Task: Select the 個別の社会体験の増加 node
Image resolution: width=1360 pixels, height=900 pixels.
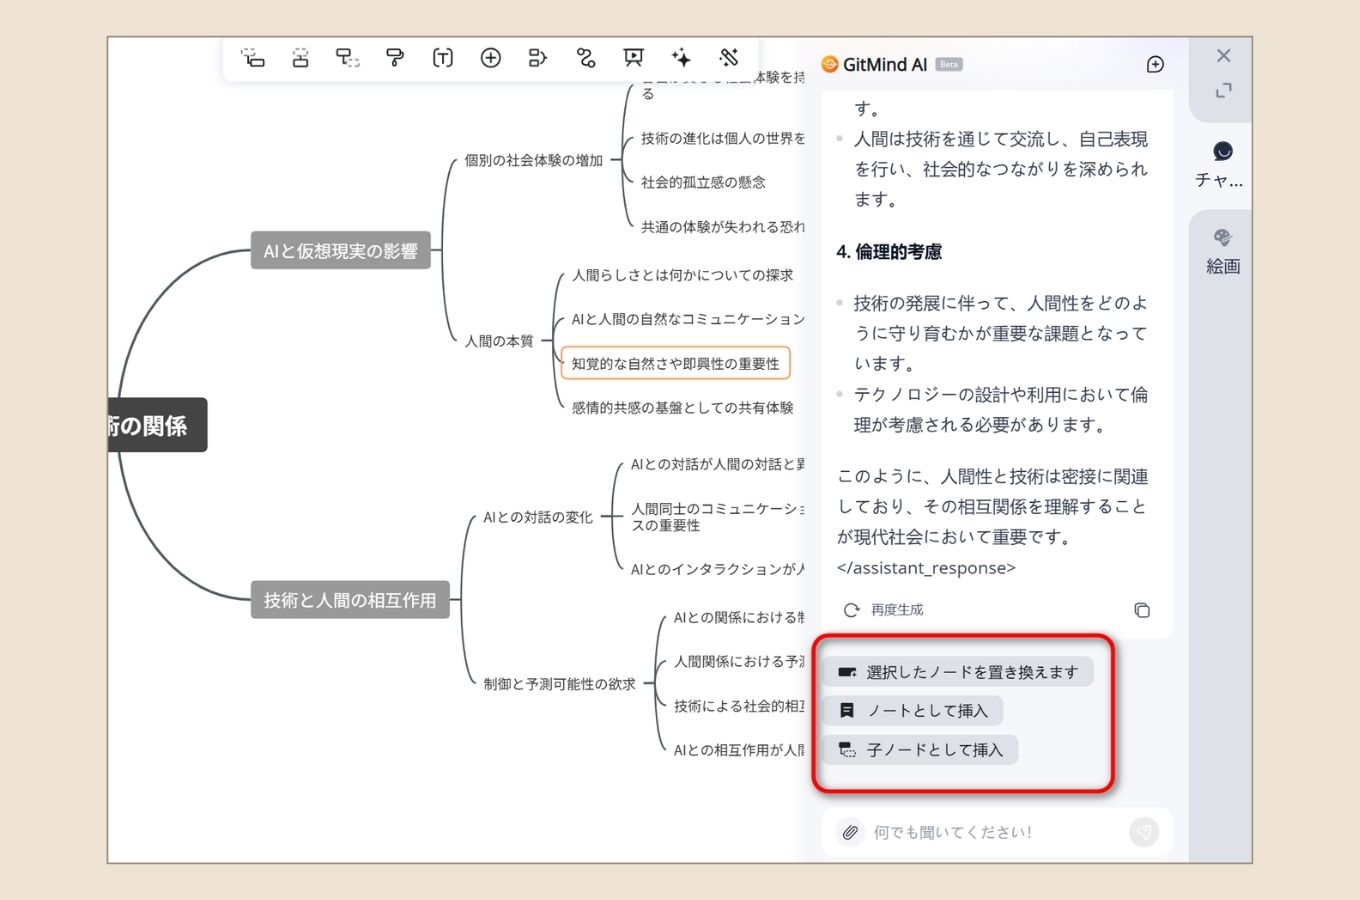Action: (534, 160)
